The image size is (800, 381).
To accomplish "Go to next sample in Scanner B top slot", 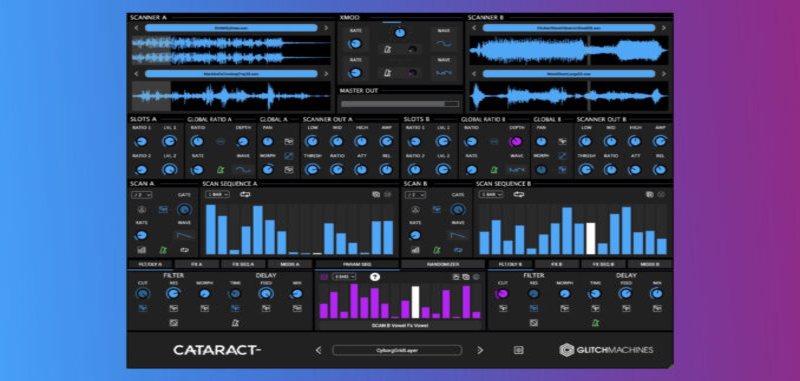I will [x=664, y=28].
